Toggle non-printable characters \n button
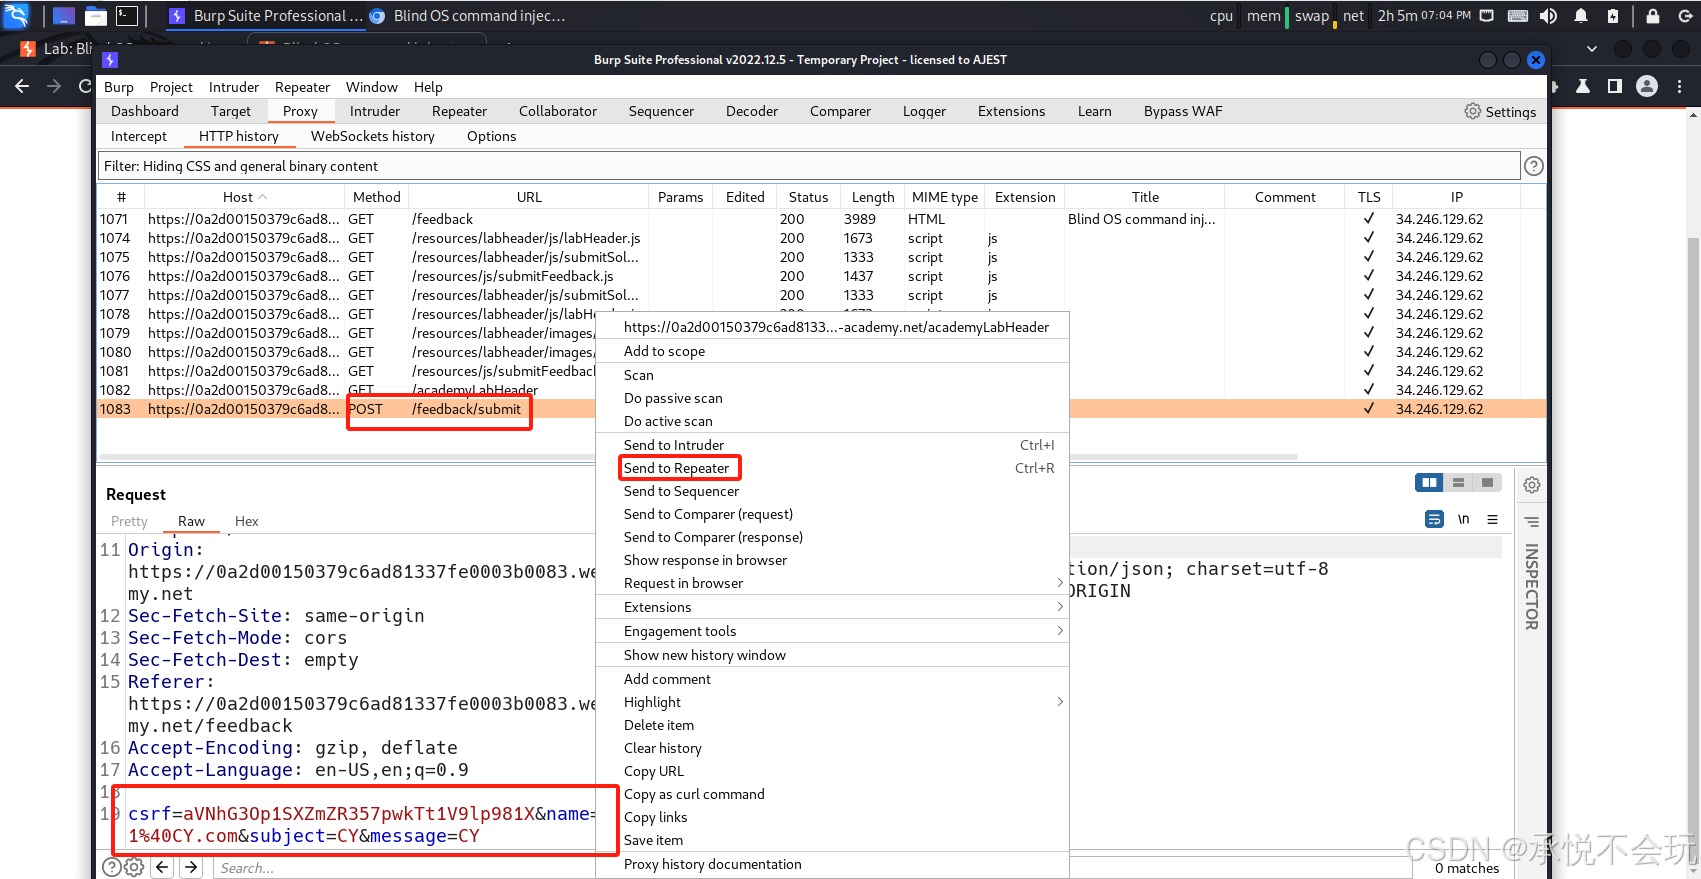 click(1463, 519)
